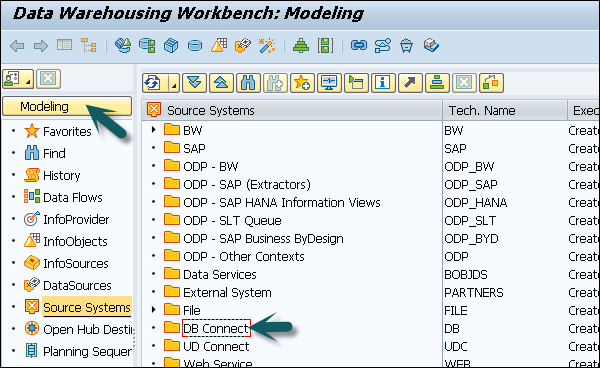Viewport: 600px width, 368px height.
Task: Click the basket icon in top toolbar
Action: pos(406,46)
